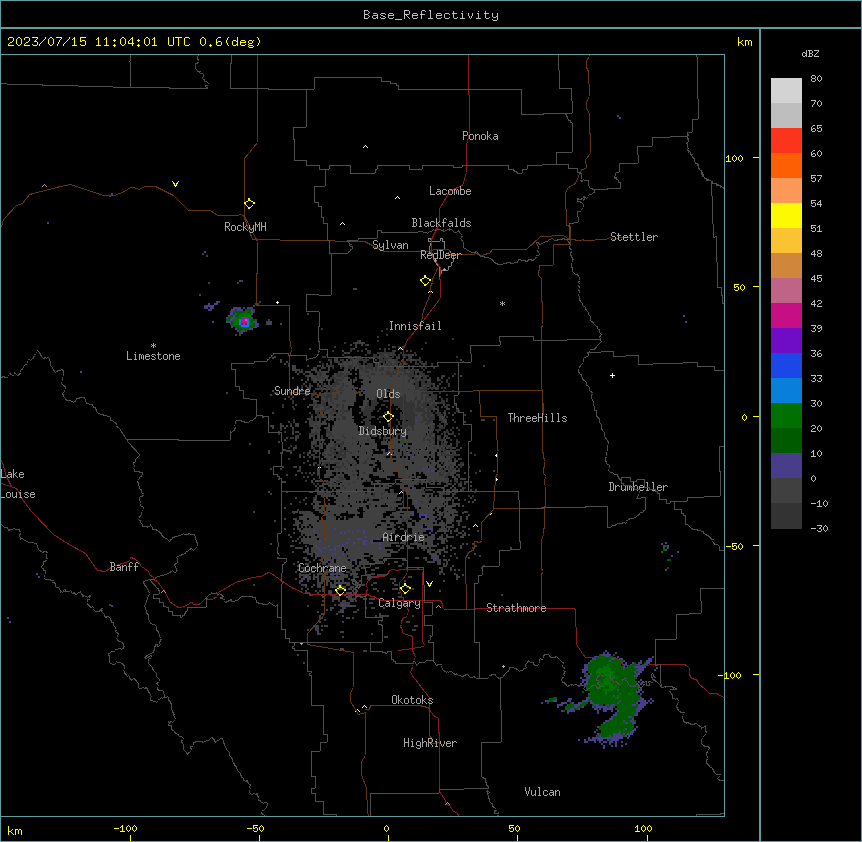Screen dimensions: 862x842
Task: Click the ThreeHills town label
Action: click(537, 418)
